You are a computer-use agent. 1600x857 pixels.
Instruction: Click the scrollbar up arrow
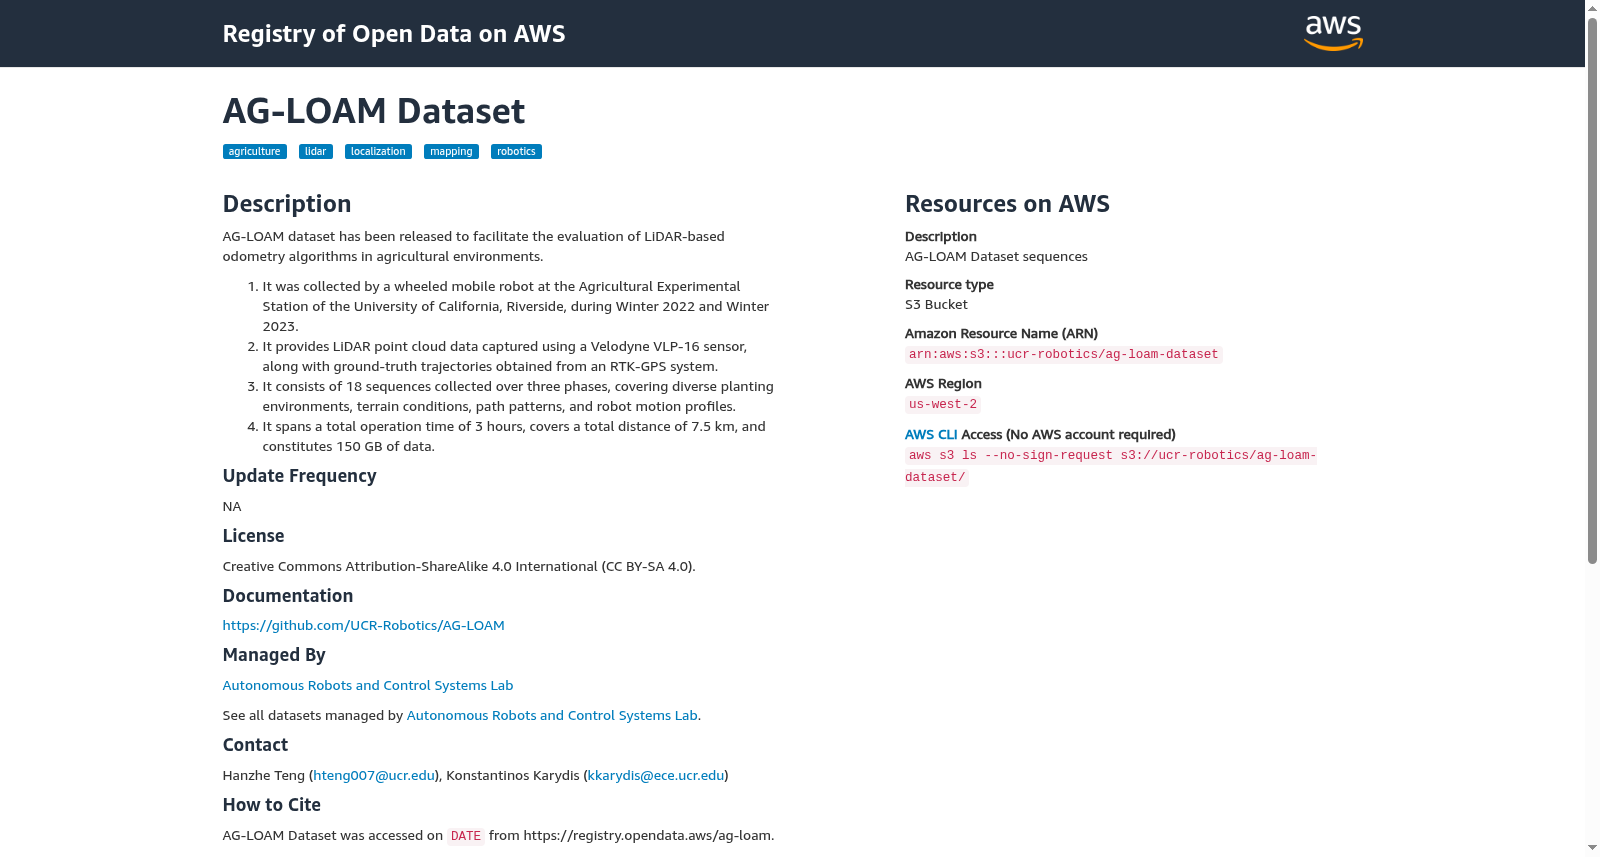pyautogui.click(x=1592, y=8)
